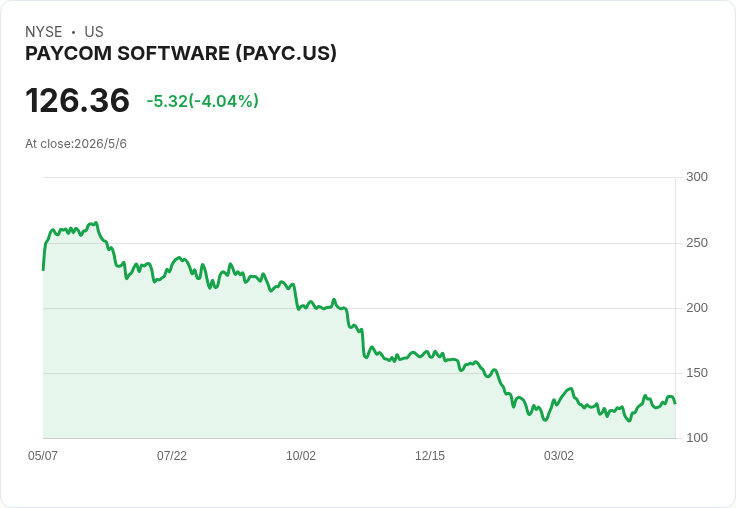
Task: Click the 300 price axis label
Action: [x=697, y=177]
